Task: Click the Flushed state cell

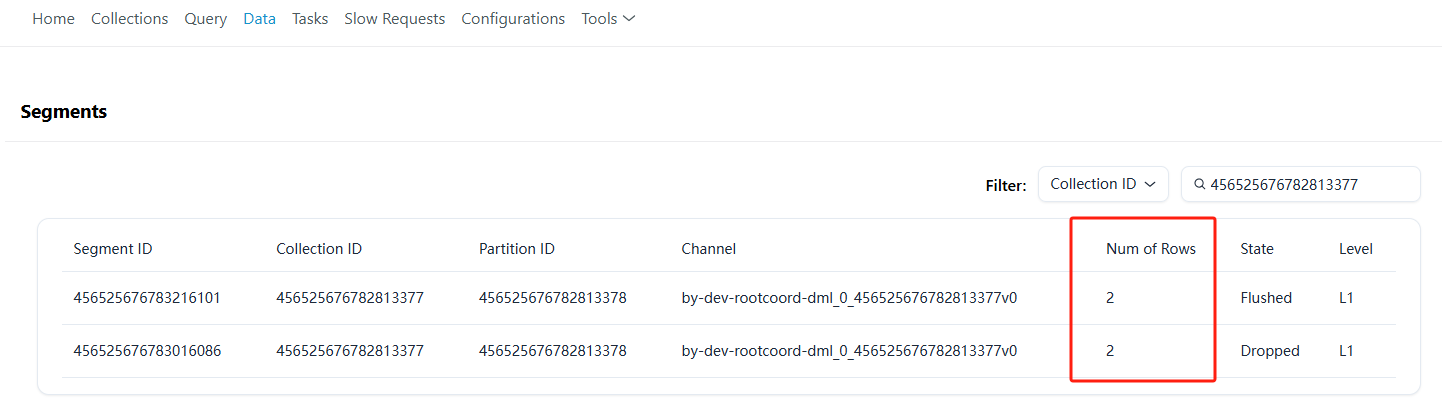Action: click(x=1266, y=298)
